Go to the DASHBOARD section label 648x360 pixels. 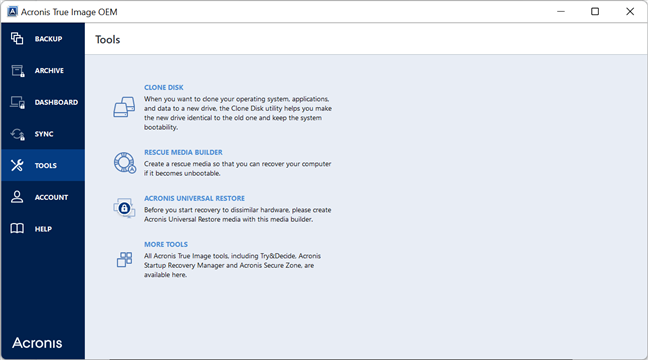point(56,103)
